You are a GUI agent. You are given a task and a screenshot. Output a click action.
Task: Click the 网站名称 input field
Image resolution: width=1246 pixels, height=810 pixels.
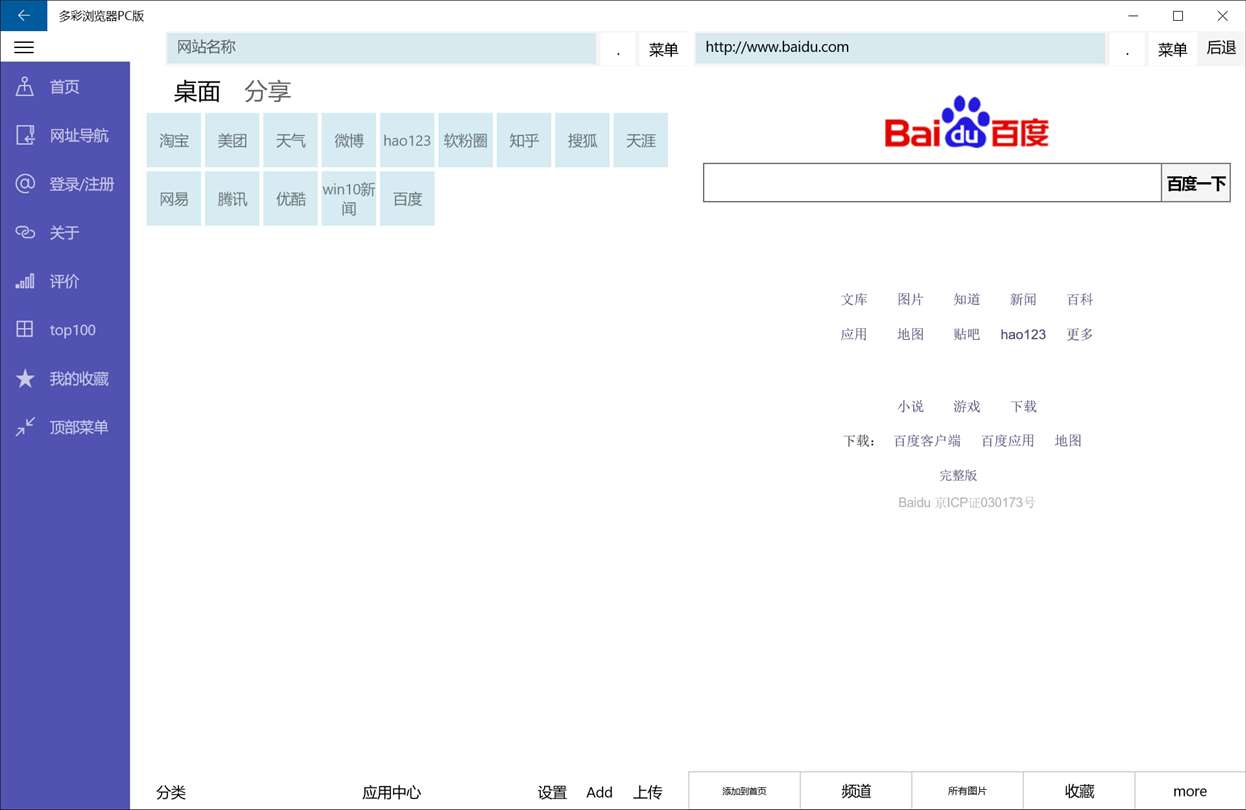pos(381,47)
